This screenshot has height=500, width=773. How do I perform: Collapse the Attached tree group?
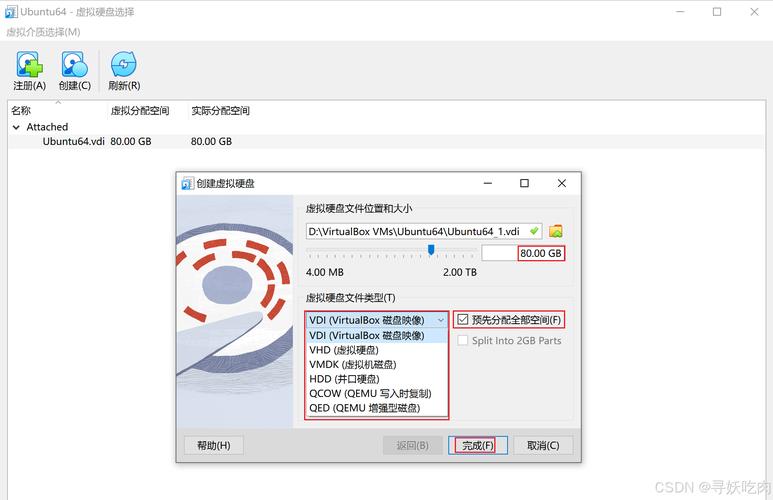point(16,127)
